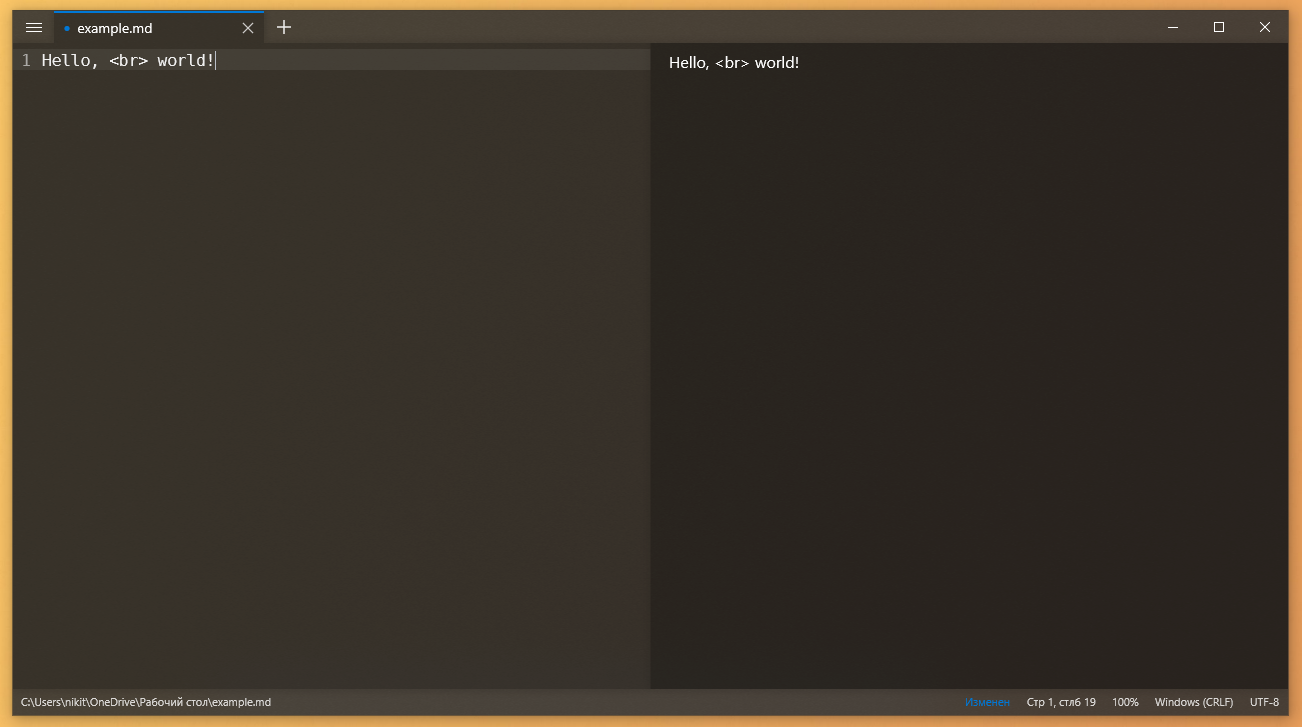Open go-to-line via 'Стр 1, стлб 19'
The width and height of the screenshot is (1302, 727).
[1061, 702]
